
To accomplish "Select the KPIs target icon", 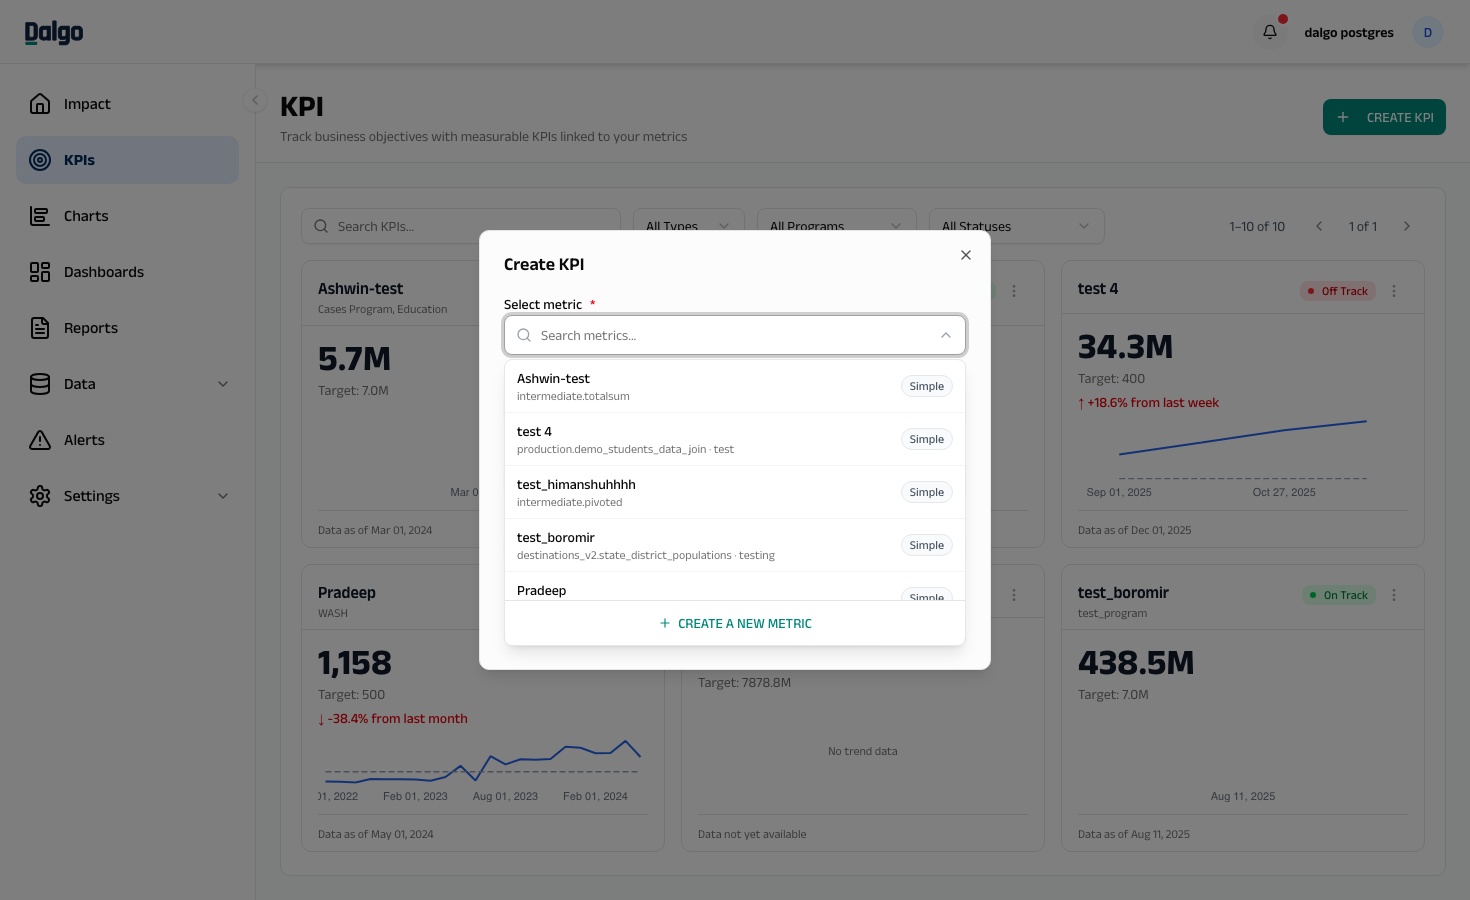I will (40, 160).
